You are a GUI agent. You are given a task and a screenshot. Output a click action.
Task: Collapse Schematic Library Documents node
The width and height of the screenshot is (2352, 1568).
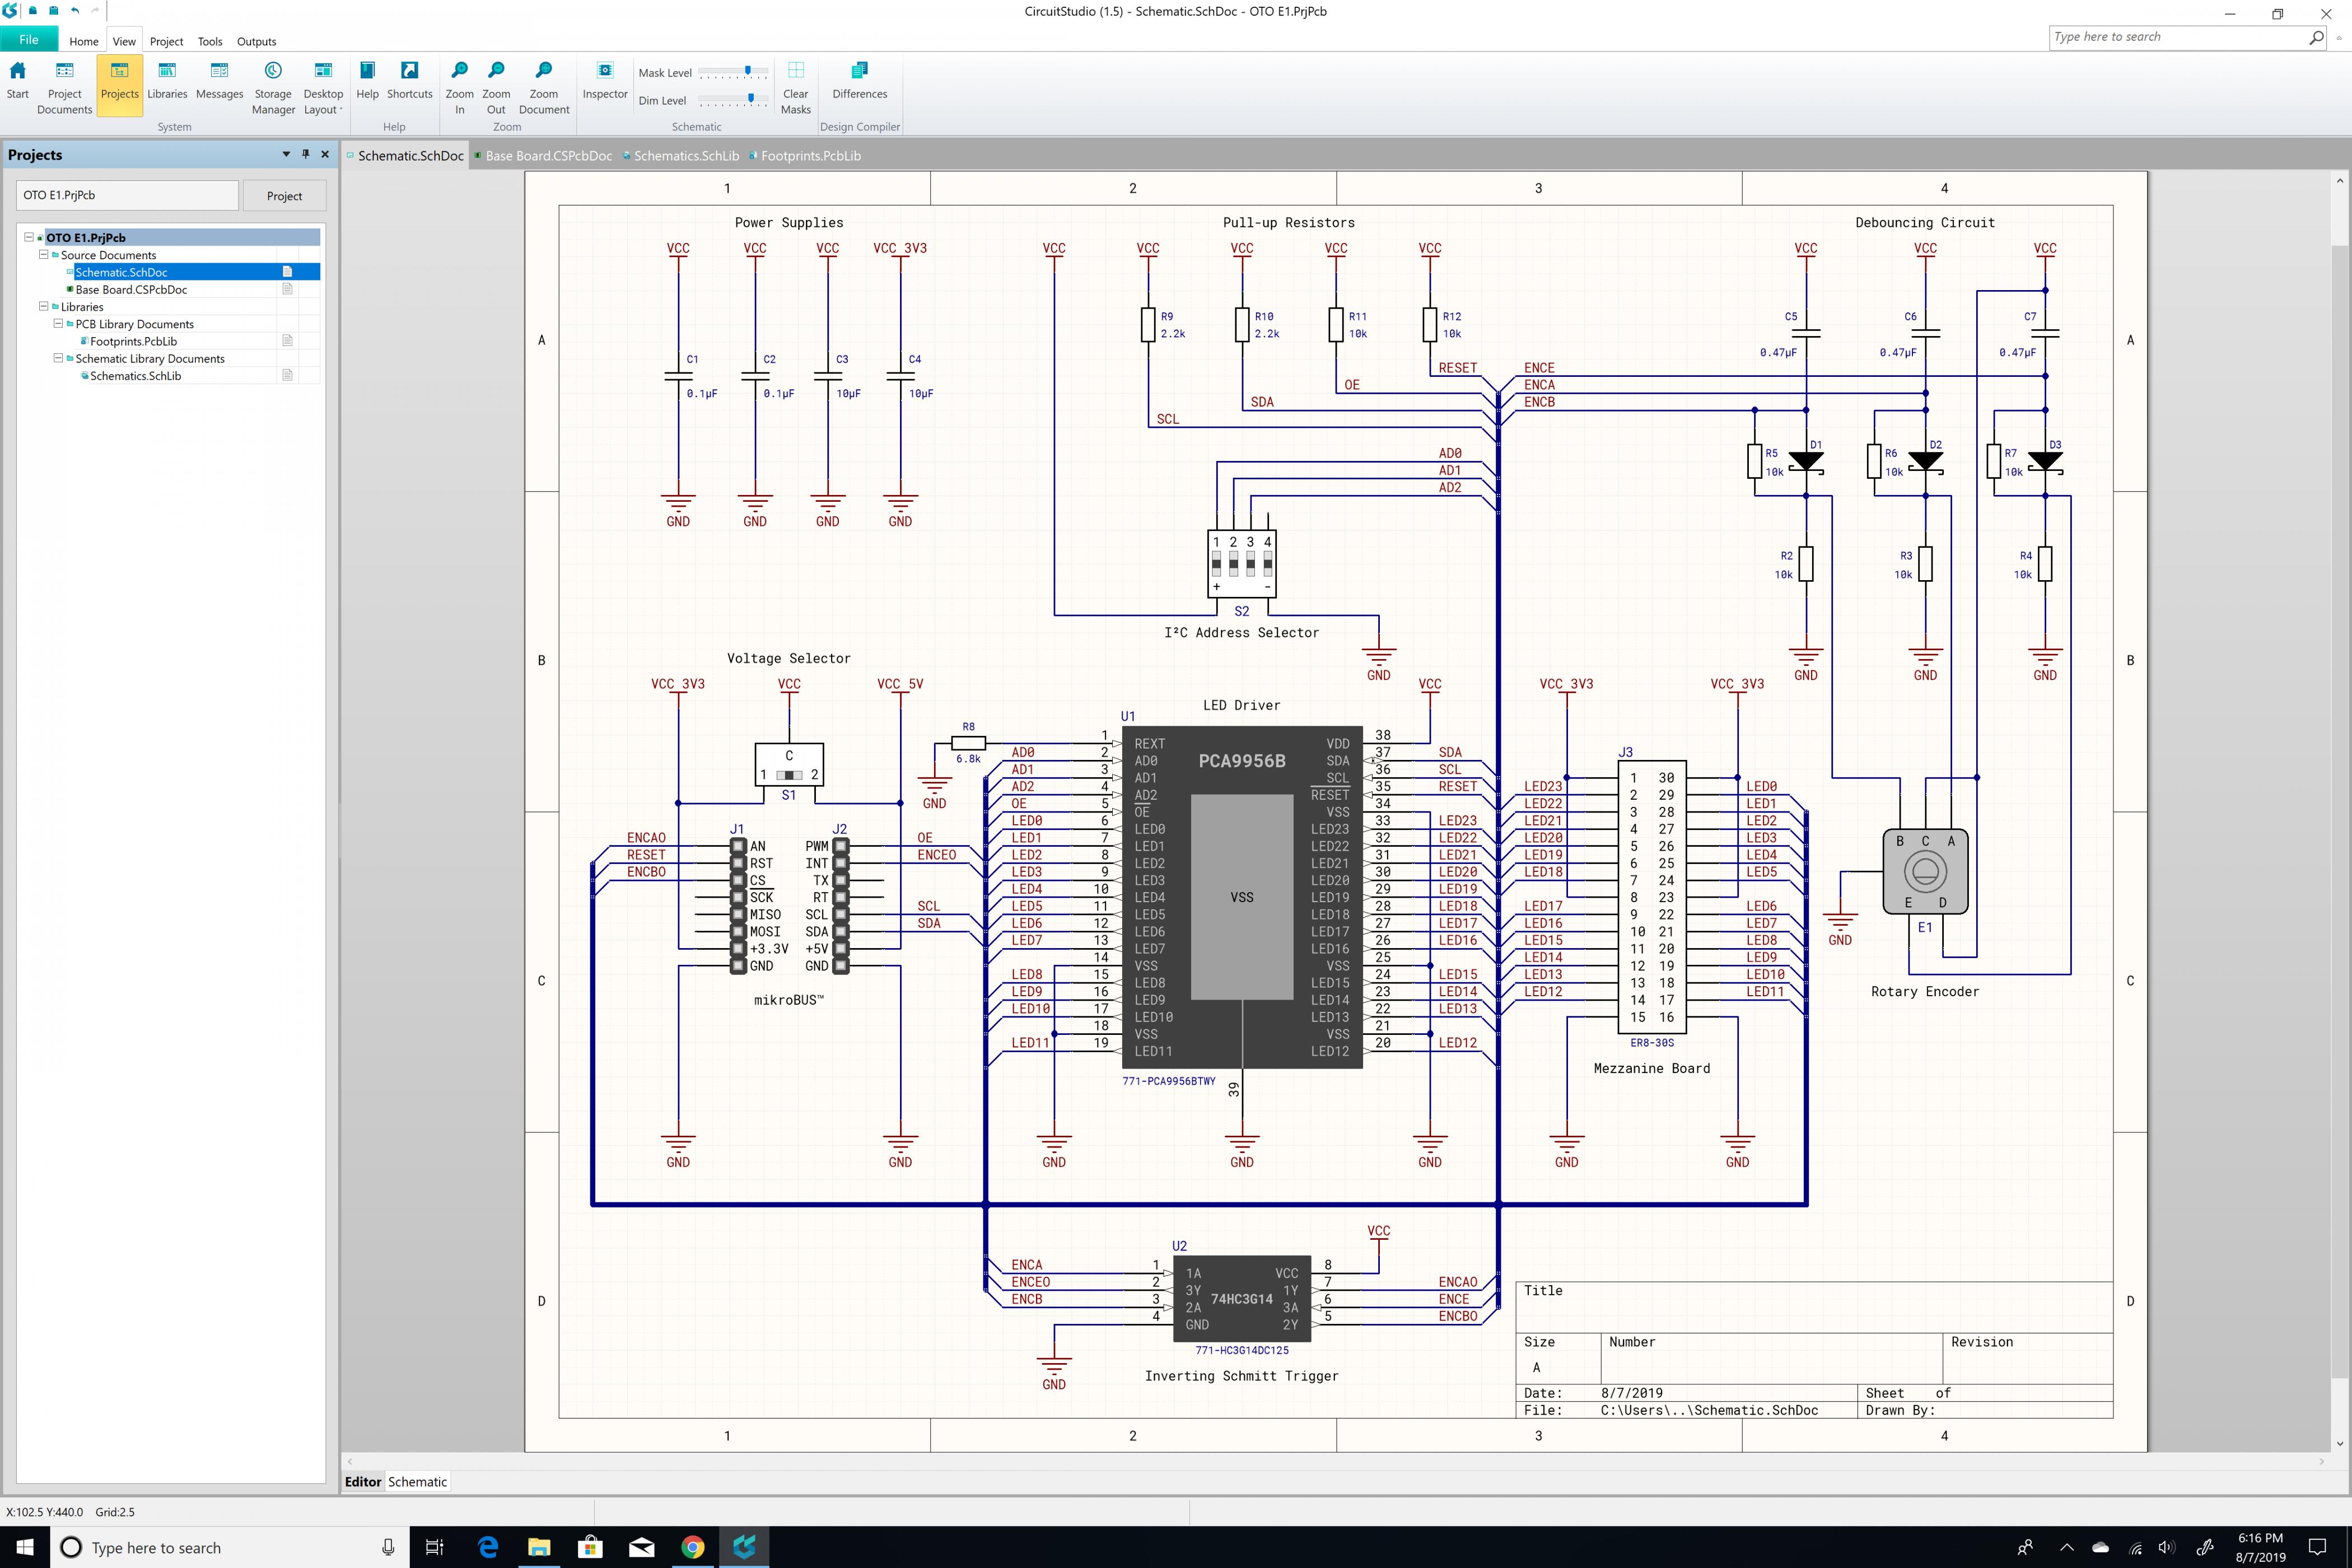point(58,358)
